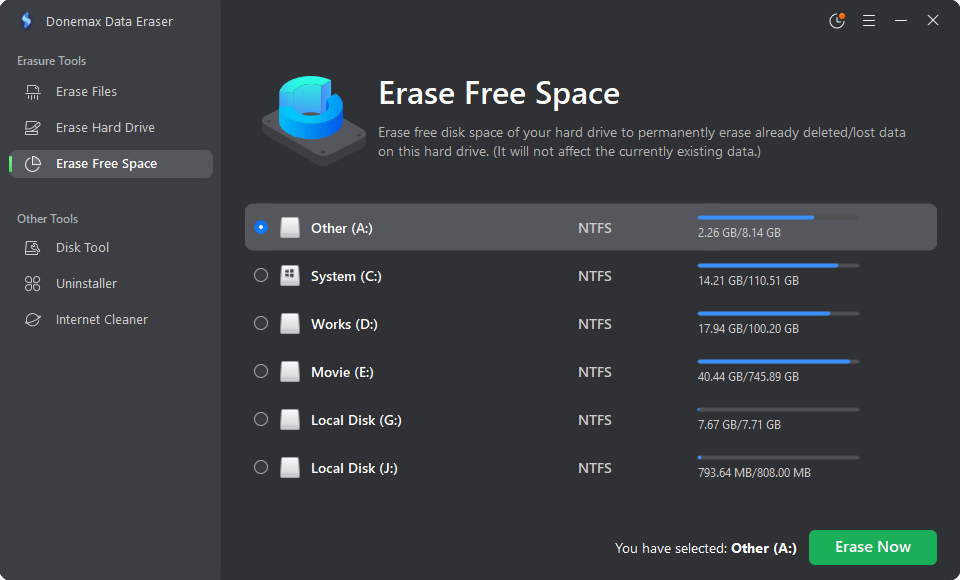Viewport: 960px width, 580px height.
Task: Select the Other (A:) radio button
Action: click(261, 227)
